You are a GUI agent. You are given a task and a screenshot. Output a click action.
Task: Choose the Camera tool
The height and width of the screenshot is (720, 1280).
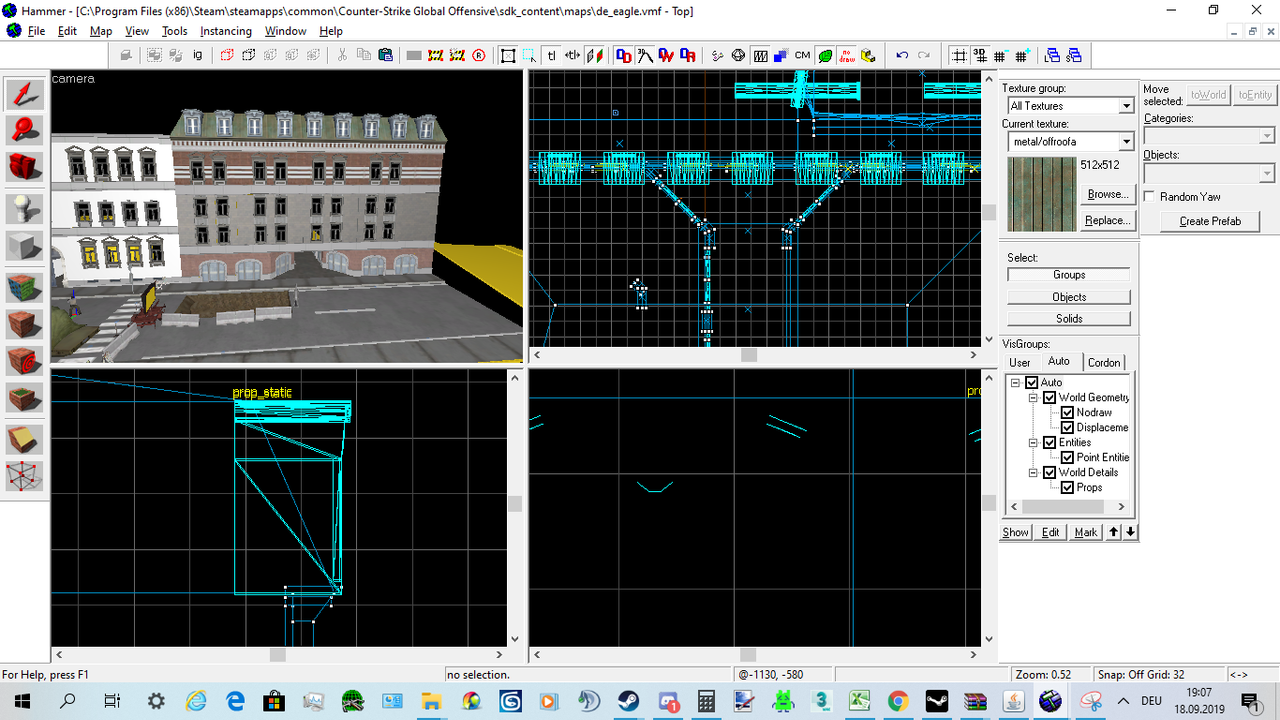click(25, 166)
